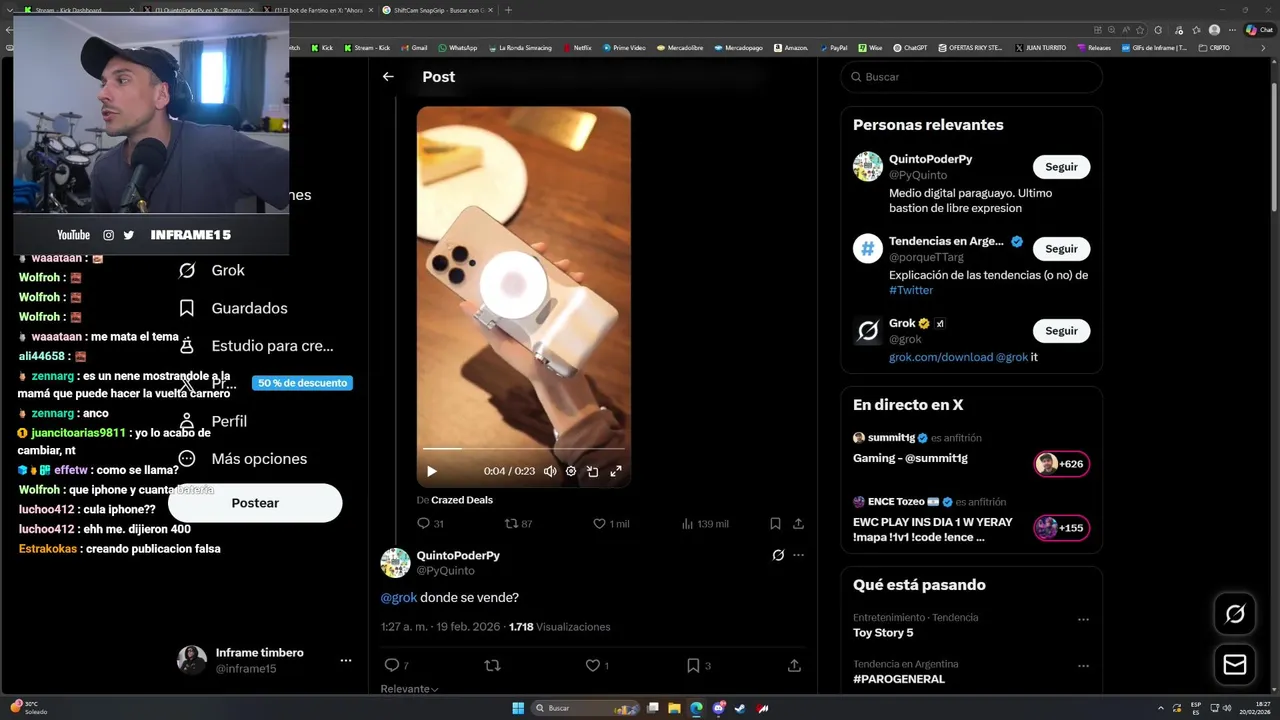The width and height of the screenshot is (1280, 720).
Task: Repost the QuintoPoderPy post
Action: pyautogui.click(x=492, y=665)
